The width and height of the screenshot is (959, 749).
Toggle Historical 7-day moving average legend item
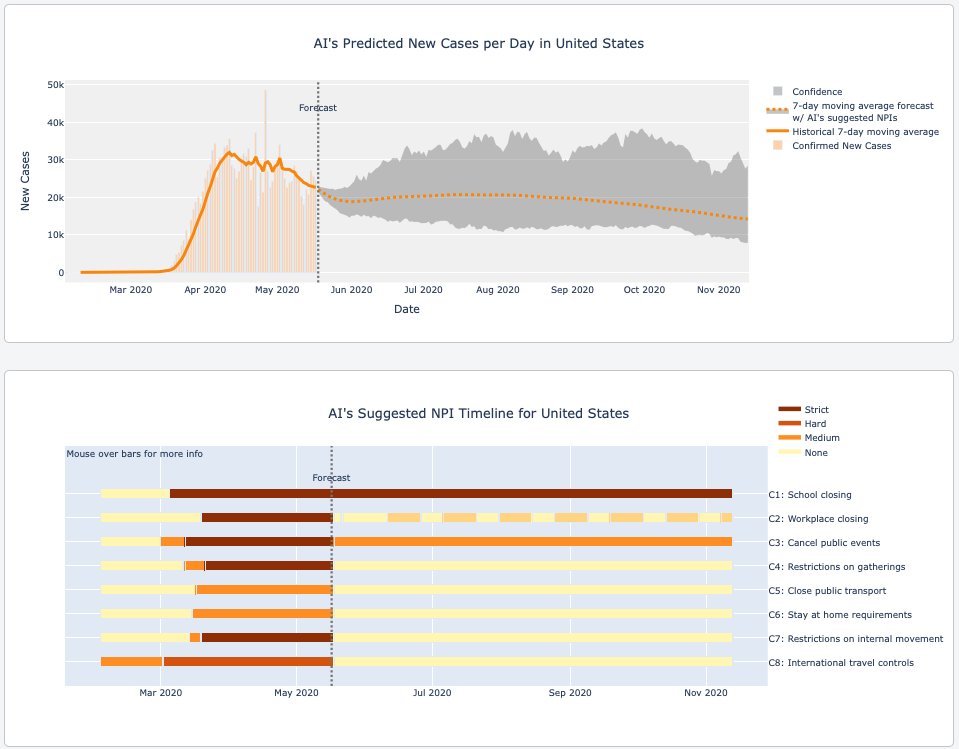[864, 131]
